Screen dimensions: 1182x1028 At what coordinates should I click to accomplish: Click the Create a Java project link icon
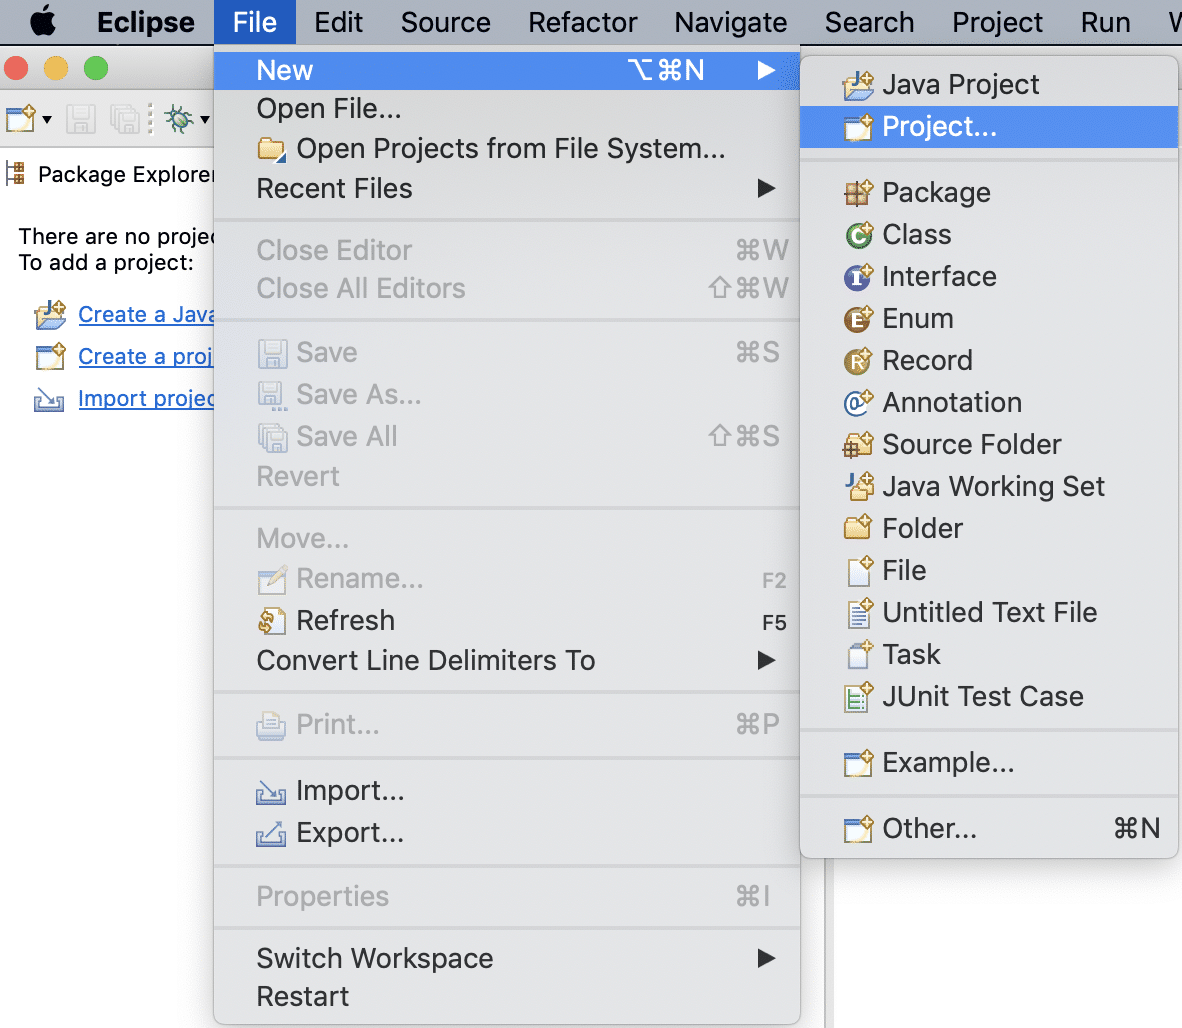[50, 314]
